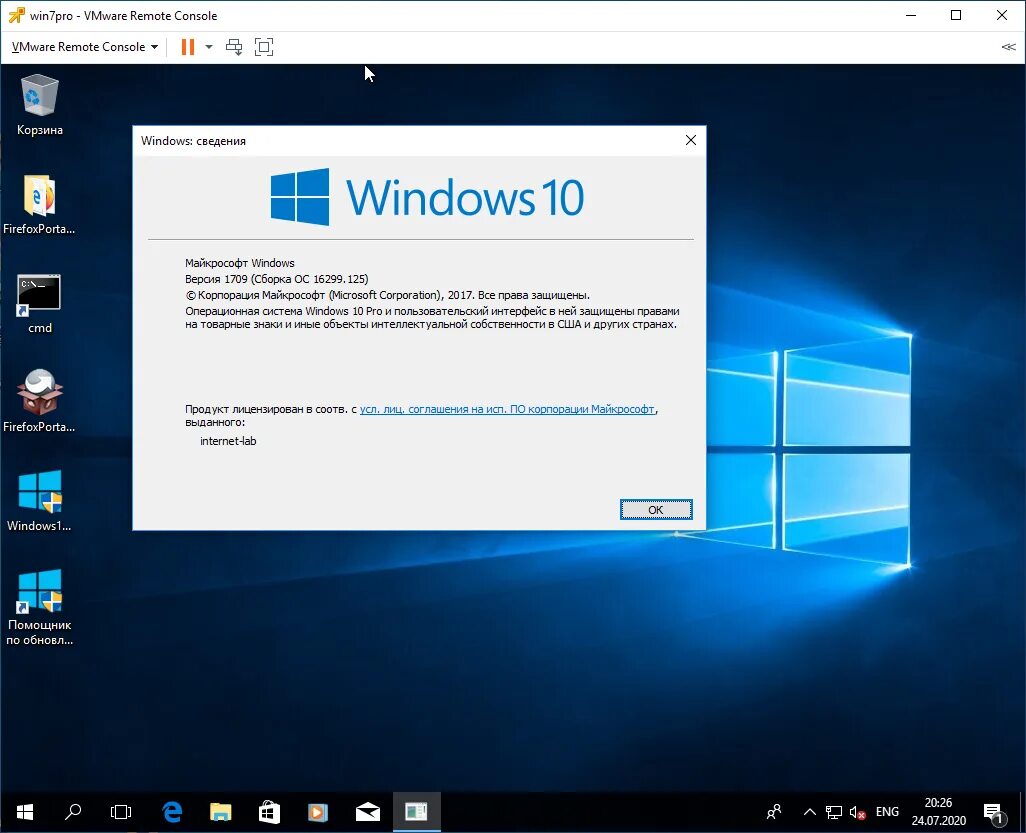Select the first FirefoxPorta... folder icon
This screenshot has height=833, width=1026.
coord(39,205)
